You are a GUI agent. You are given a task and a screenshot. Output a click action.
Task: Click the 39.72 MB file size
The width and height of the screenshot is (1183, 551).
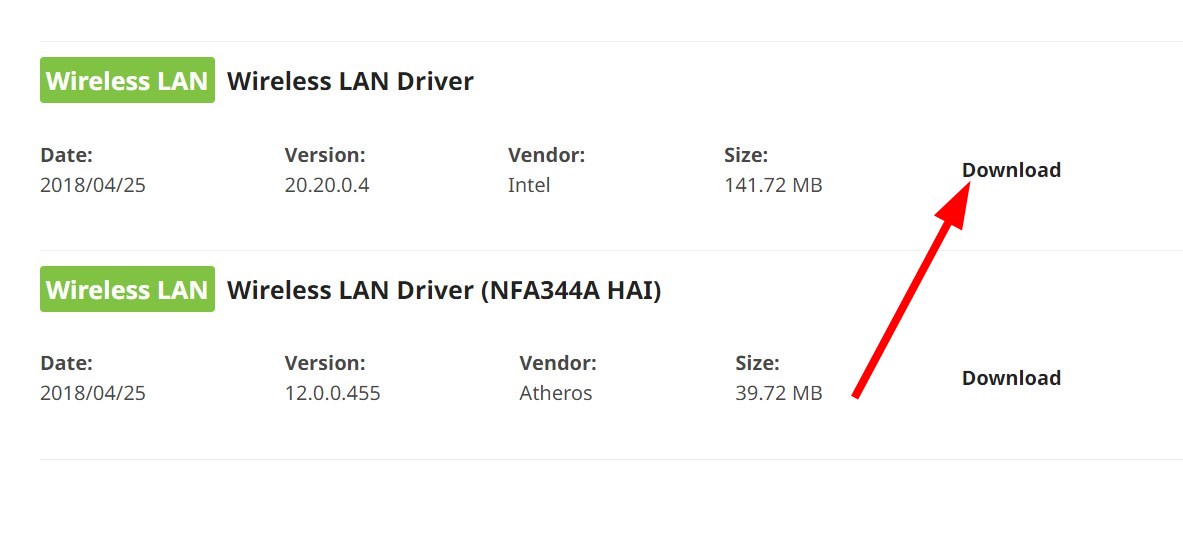[778, 393]
